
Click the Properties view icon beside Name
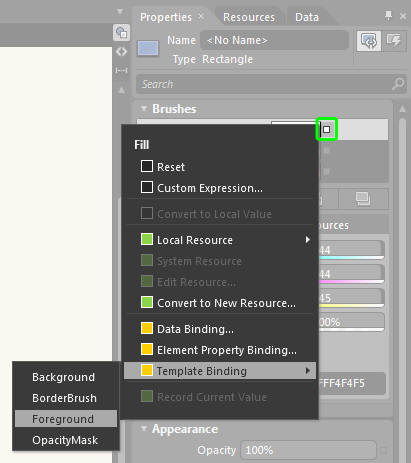369,41
